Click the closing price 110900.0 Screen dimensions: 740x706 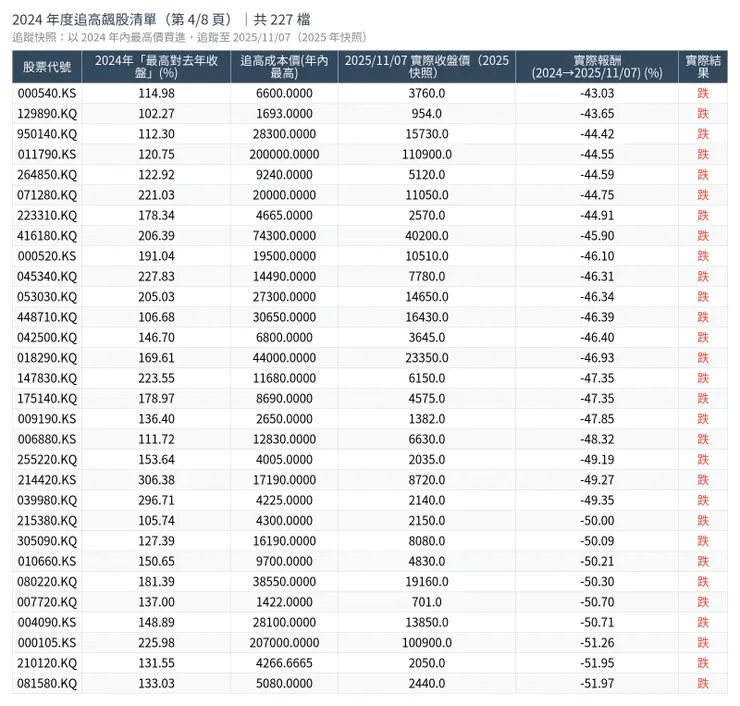[x=427, y=154]
